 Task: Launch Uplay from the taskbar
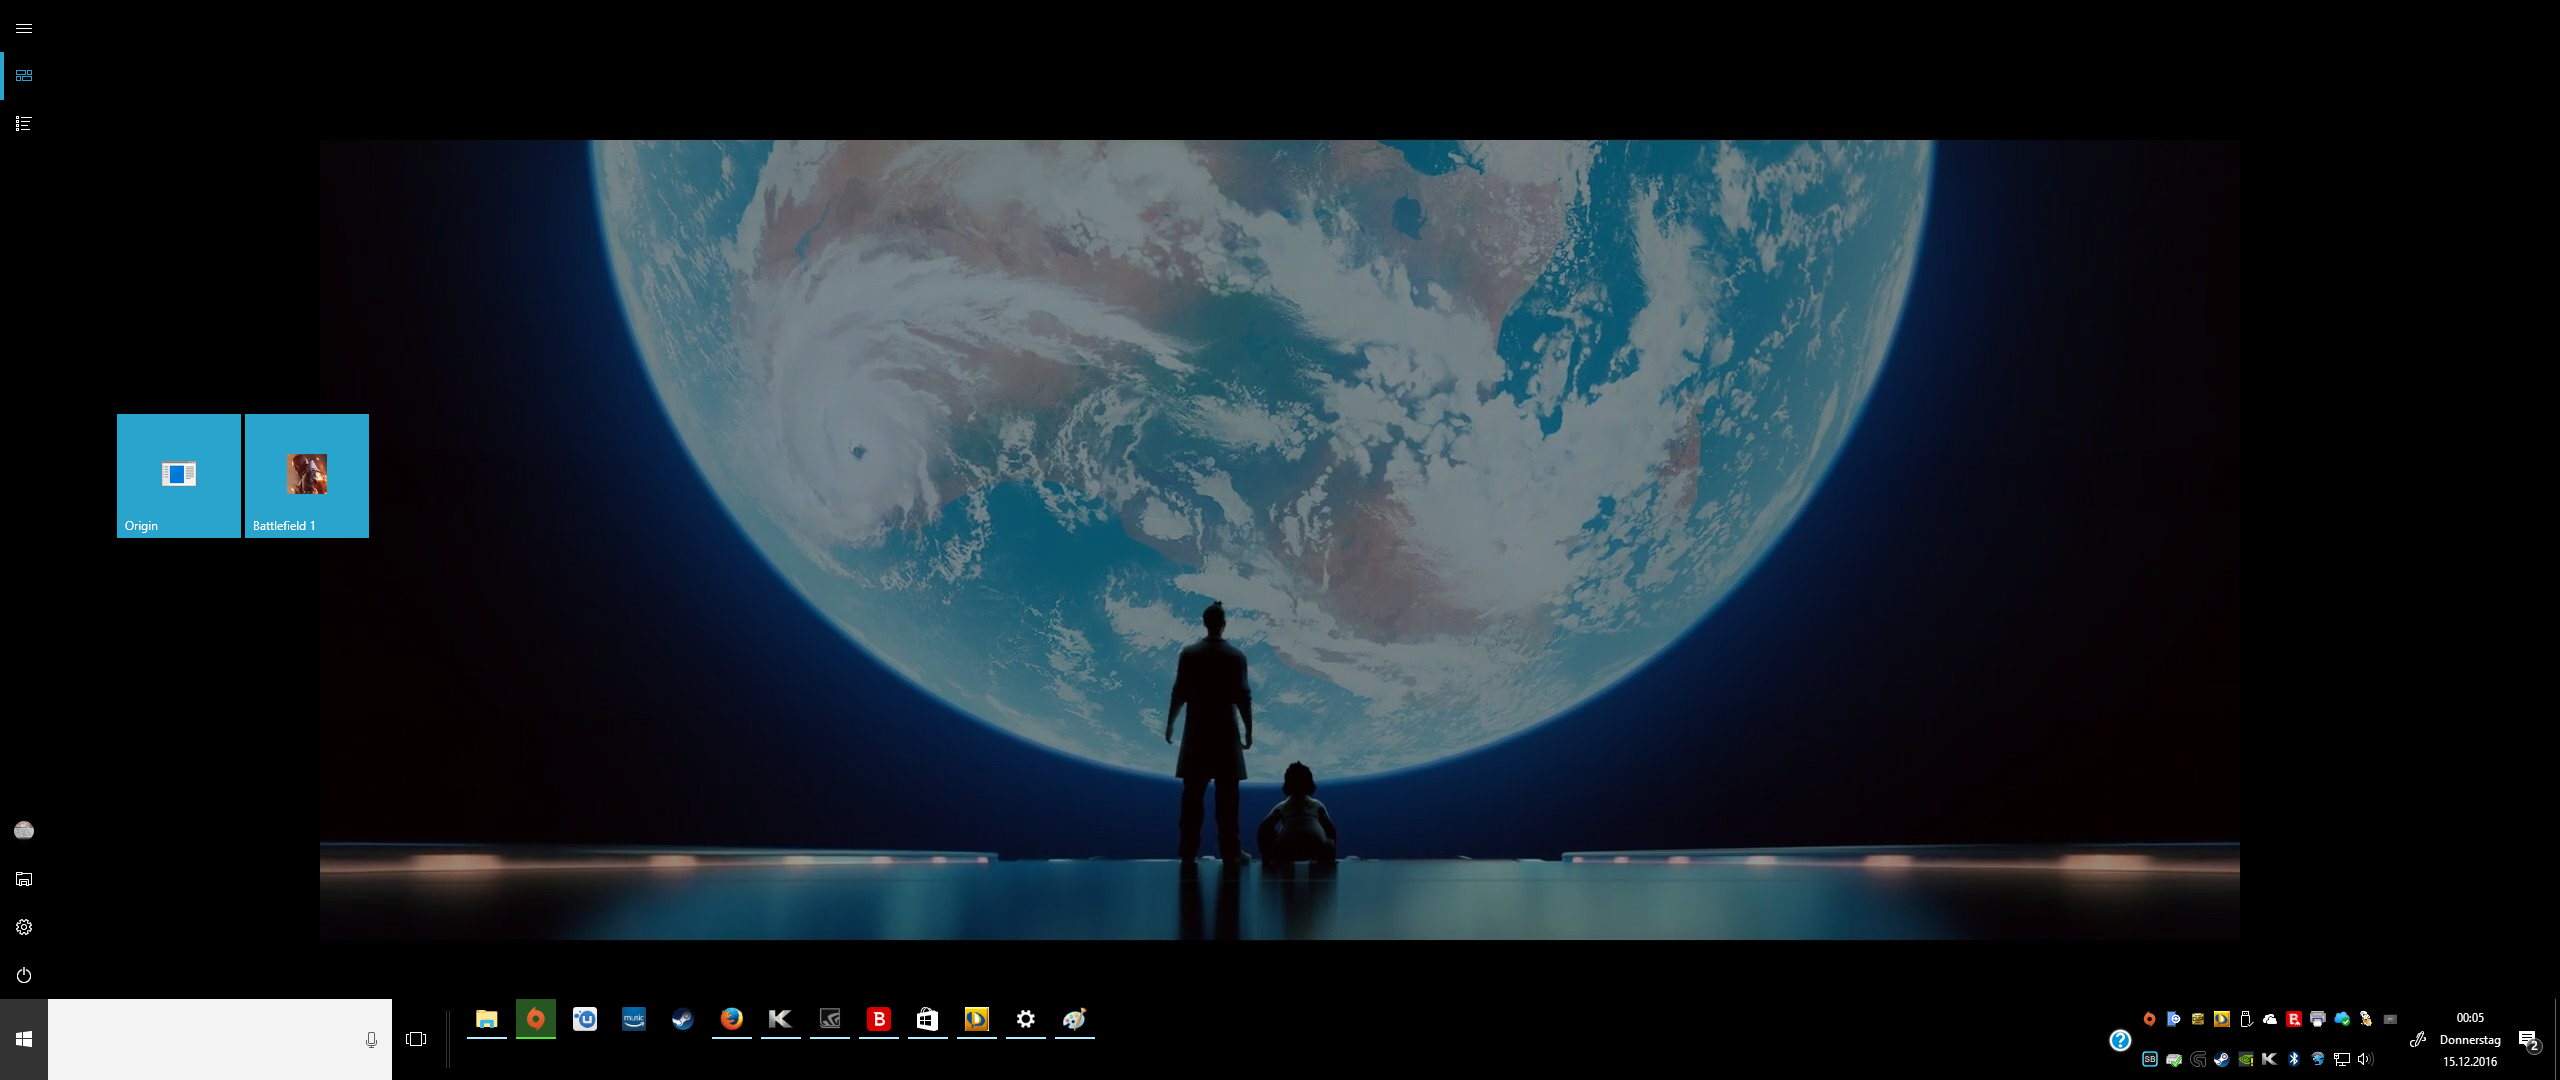pos(585,1019)
